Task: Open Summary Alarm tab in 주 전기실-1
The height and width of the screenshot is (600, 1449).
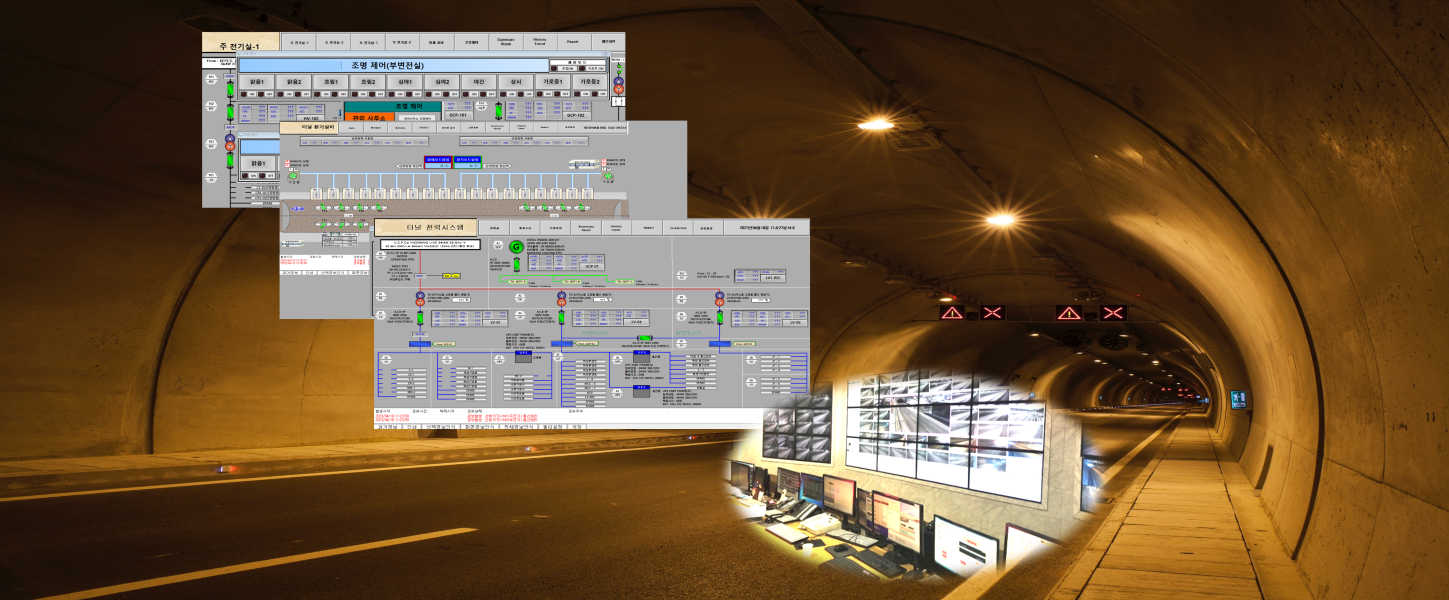Action: [x=506, y=43]
